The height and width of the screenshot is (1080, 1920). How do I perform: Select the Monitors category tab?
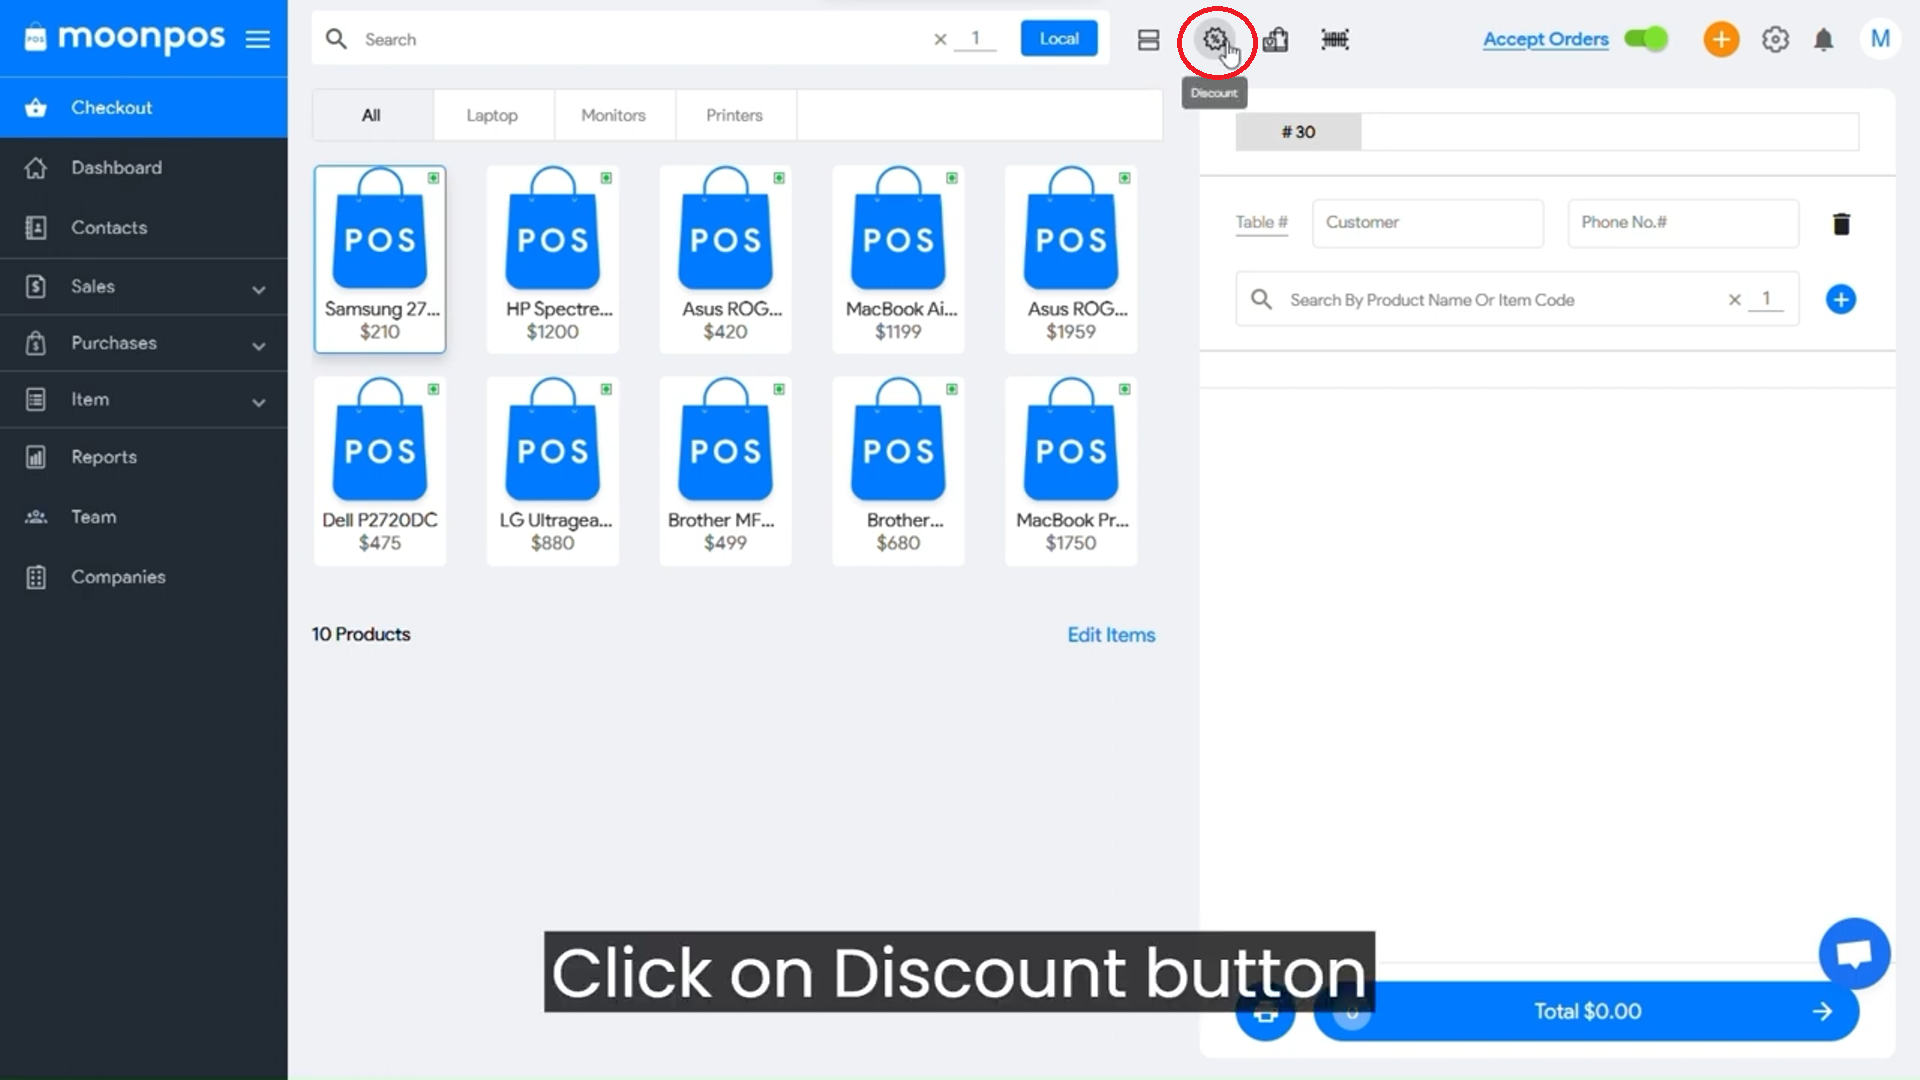(613, 115)
